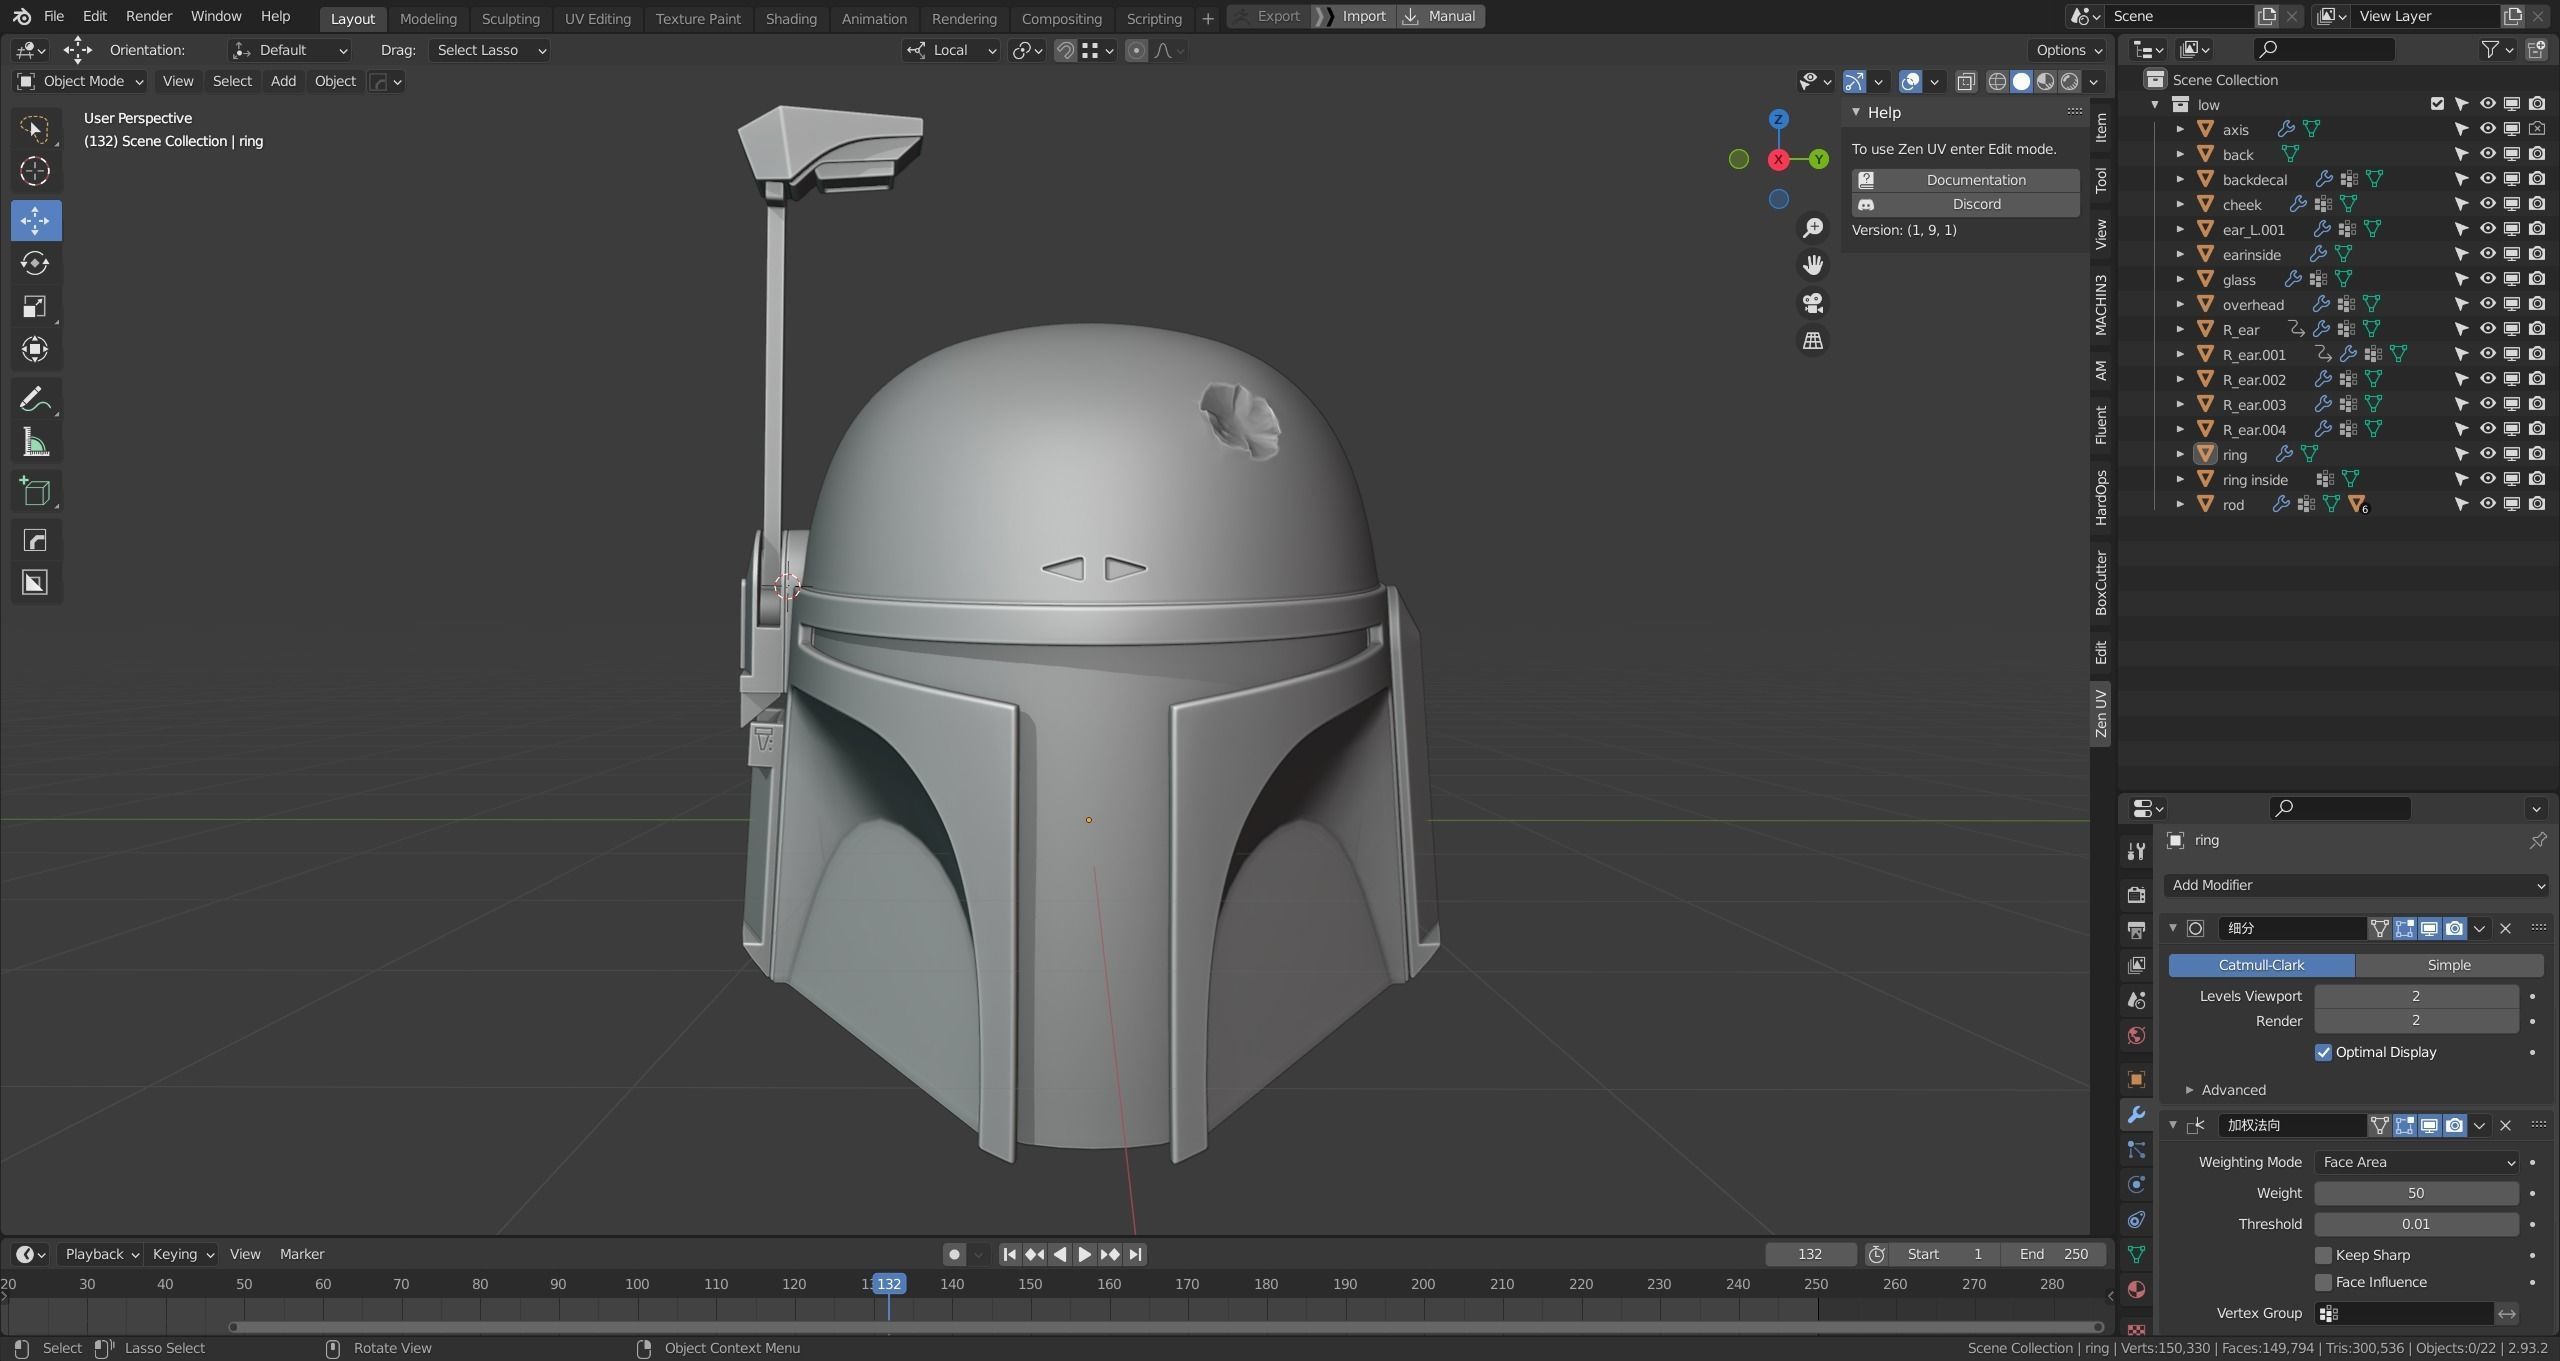Click the Import button in top bar
The width and height of the screenshot is (2560, 1361).
tap(1352, 16)
